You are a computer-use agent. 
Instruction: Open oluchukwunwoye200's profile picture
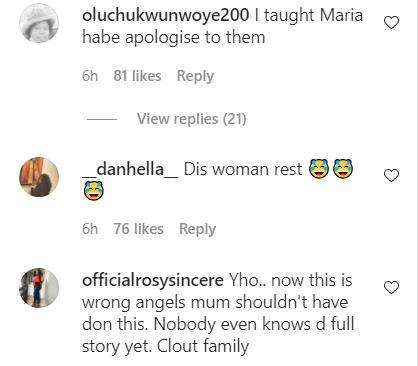coord(39,23)
